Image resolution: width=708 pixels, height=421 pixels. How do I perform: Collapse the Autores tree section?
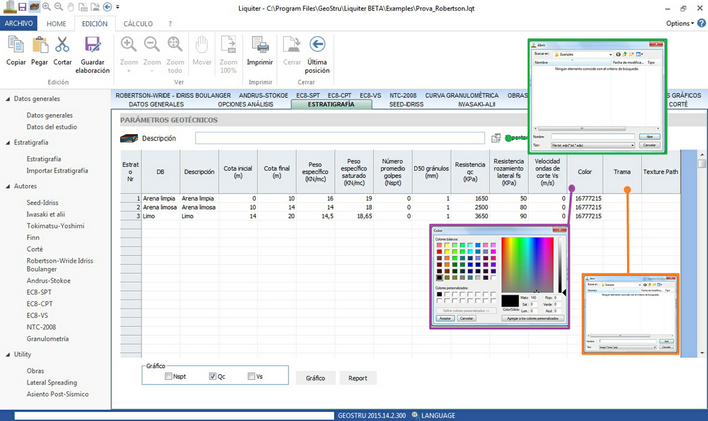(8, 186)
